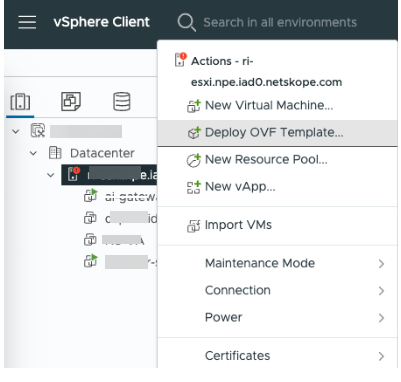Click the second VM icon under host
Screen dimensions: 401x382
tap(90, 218)
